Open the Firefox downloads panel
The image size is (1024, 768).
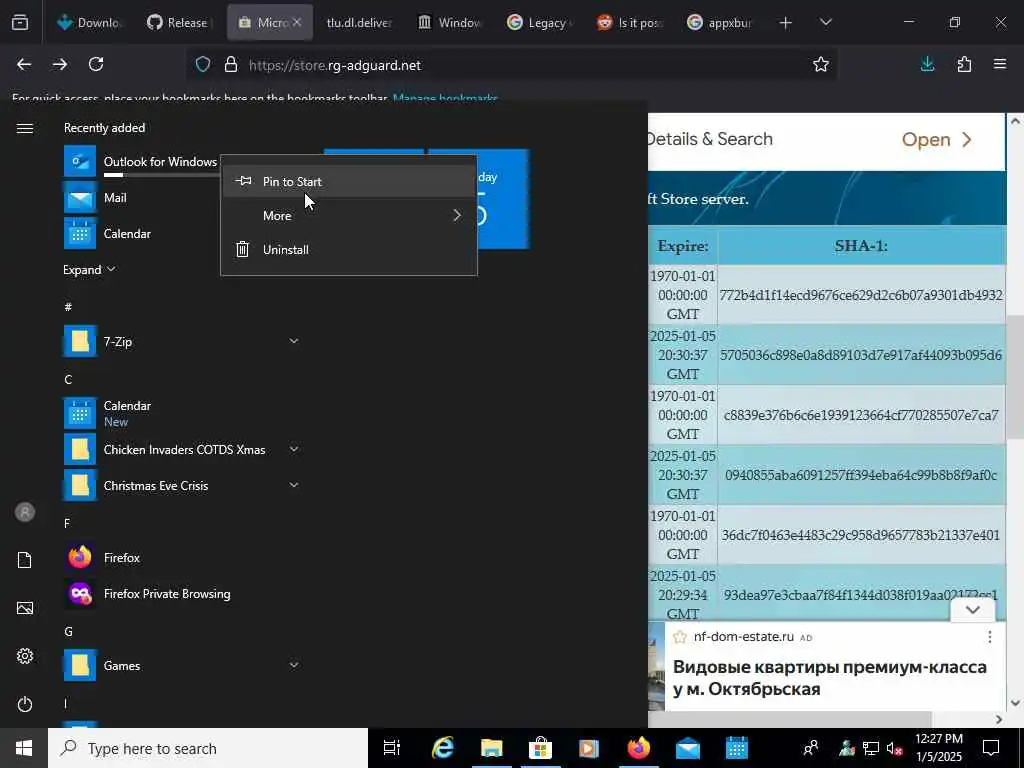click(927, 64)
